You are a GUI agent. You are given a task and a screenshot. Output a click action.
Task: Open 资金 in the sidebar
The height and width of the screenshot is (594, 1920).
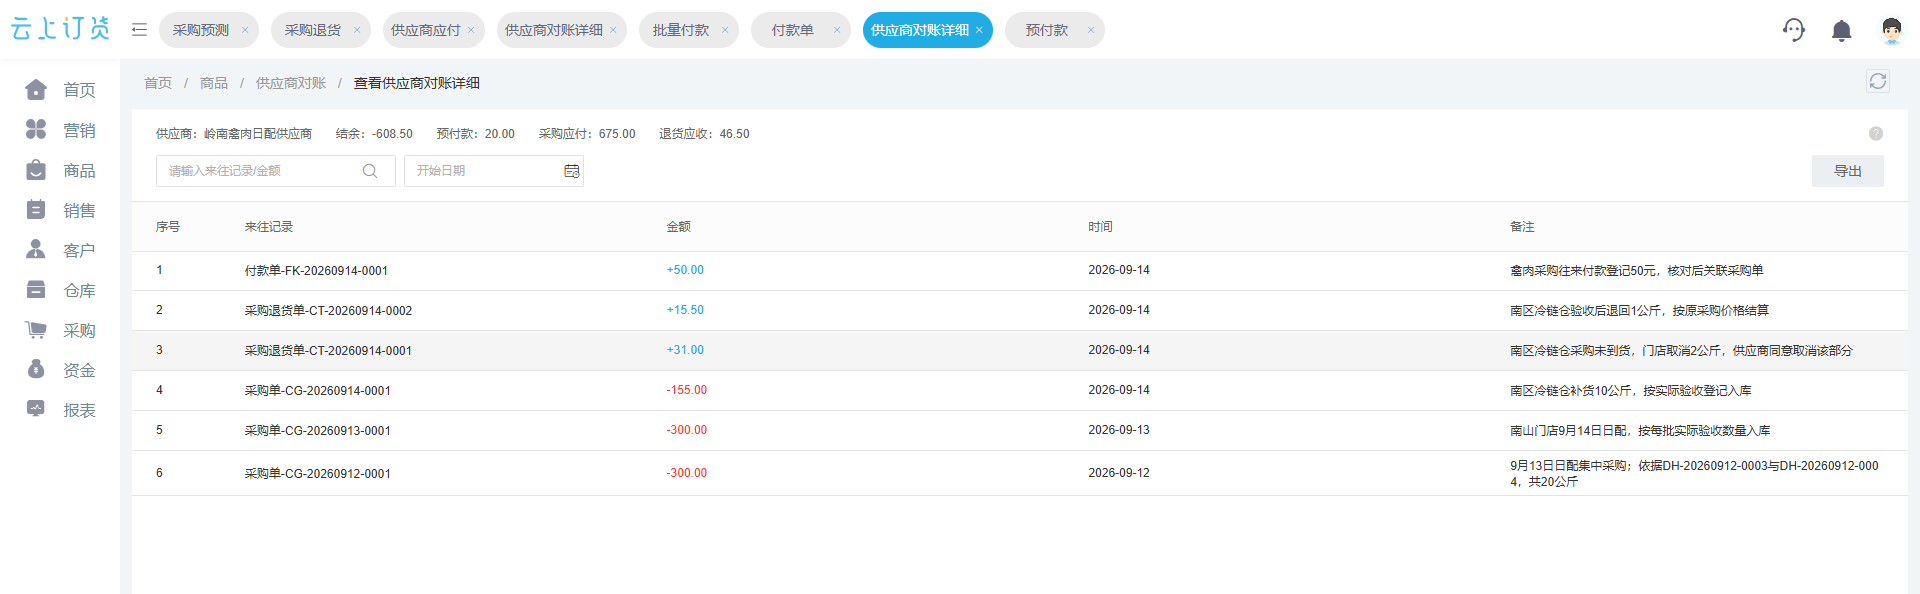click(60, 370)
